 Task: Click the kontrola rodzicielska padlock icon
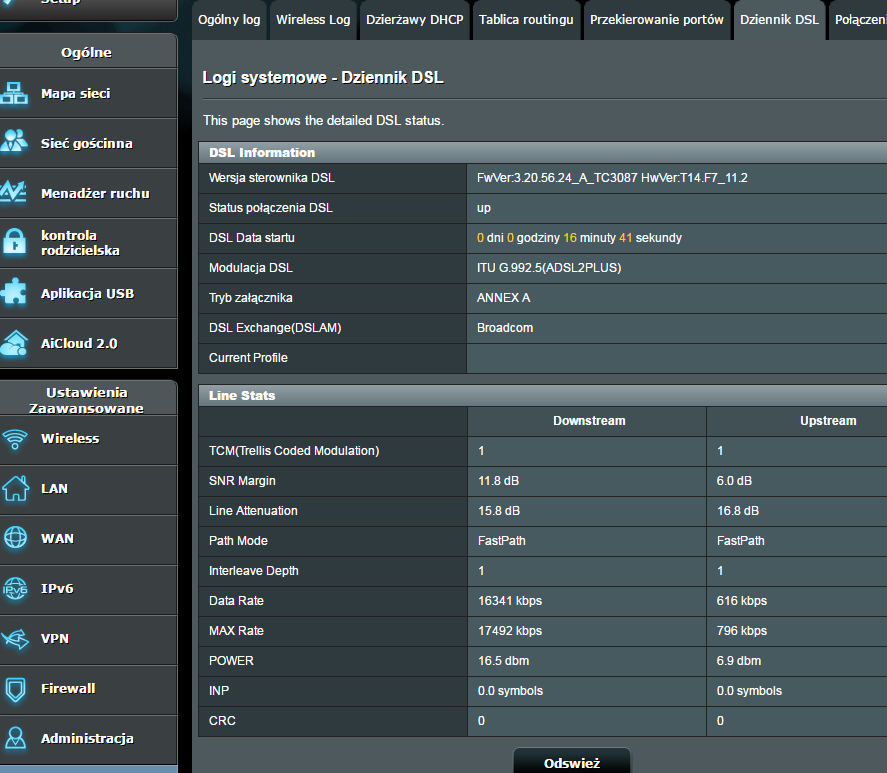(15, 242)
